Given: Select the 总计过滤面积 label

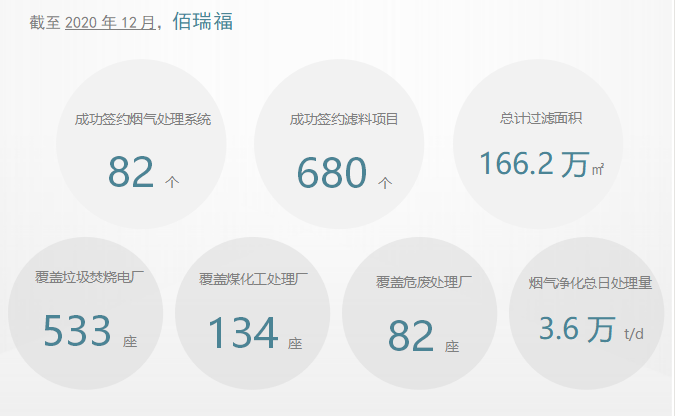Looking at the screenshot, I should tap(541, 118).
